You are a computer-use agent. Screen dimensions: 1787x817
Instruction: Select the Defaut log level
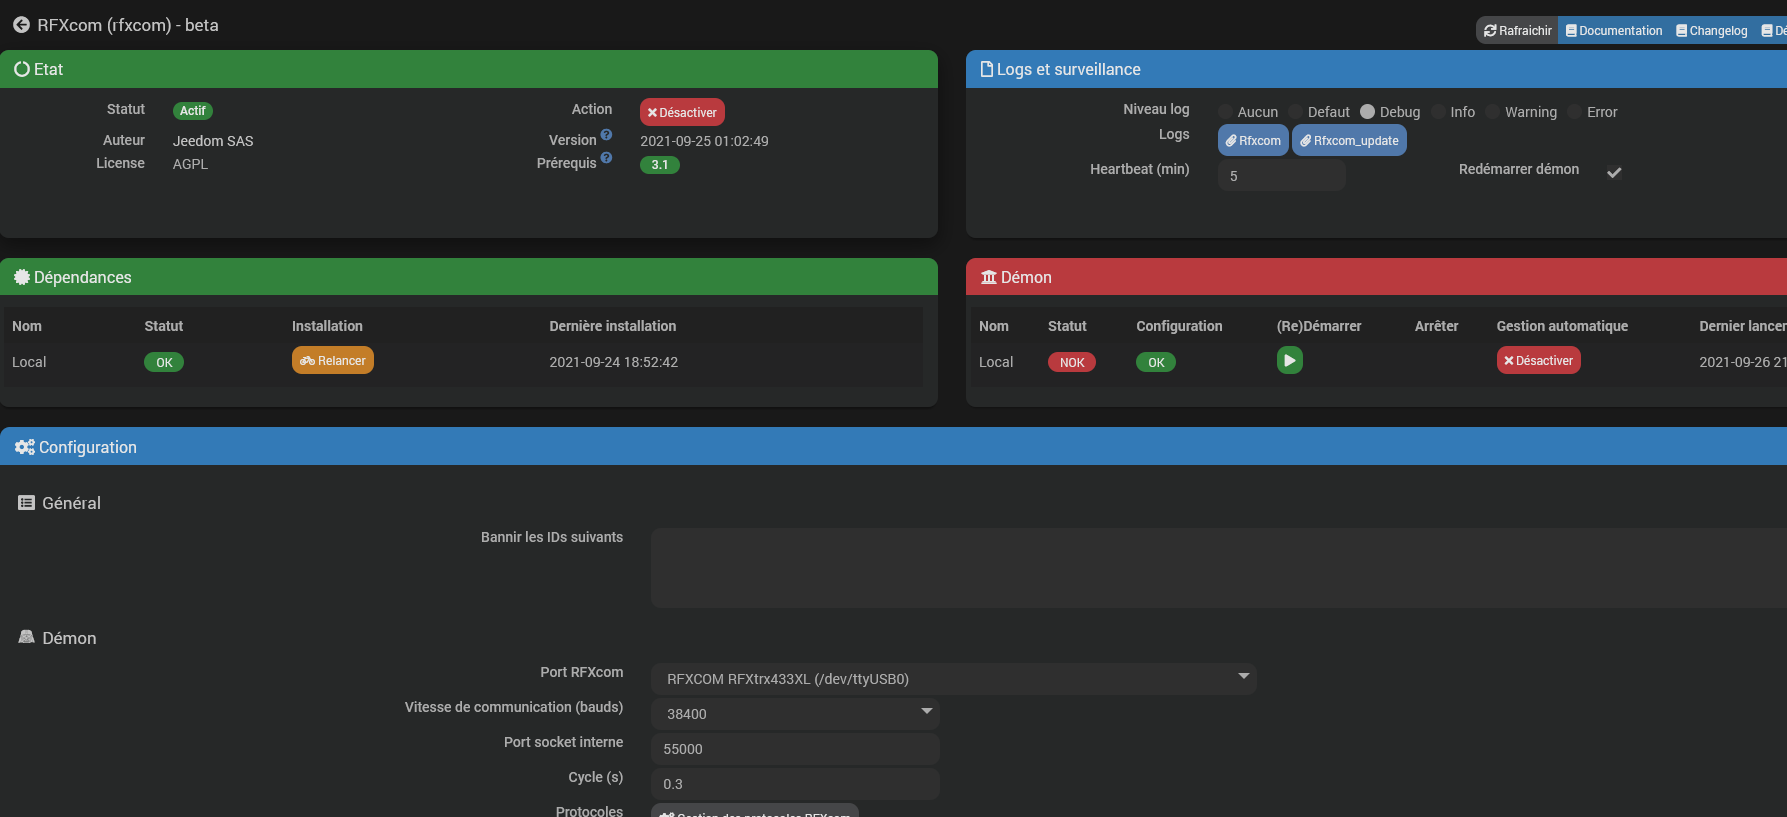point(1296,112)
